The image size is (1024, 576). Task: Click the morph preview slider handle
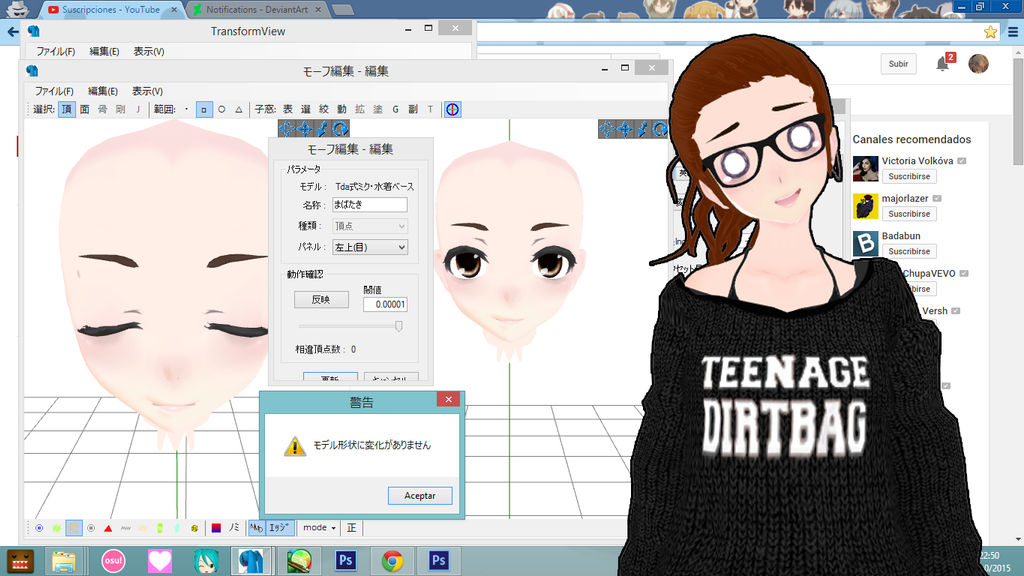tap(399, 326)
